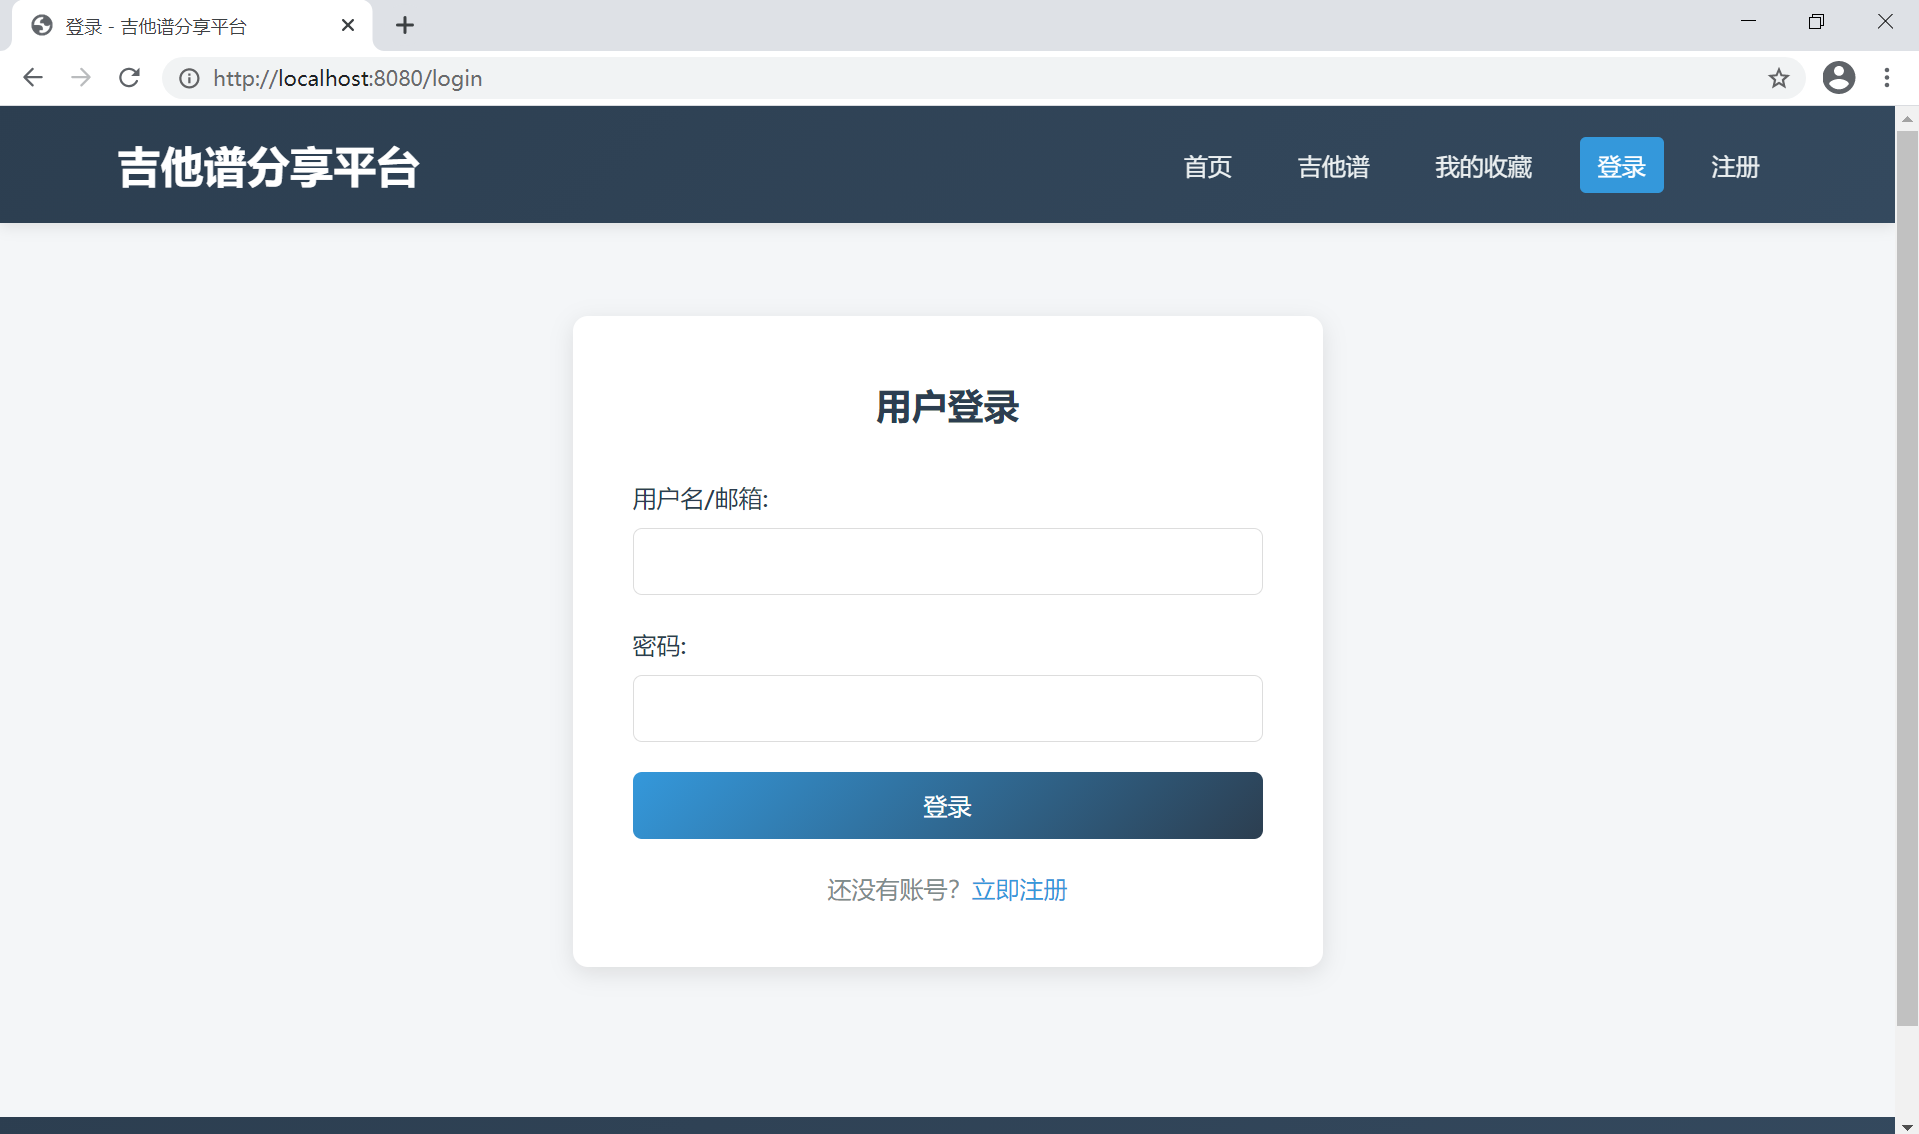1919x1134 pixels.
Task: Follow the 立即注册 link
Action: [x=1019, y=890]
